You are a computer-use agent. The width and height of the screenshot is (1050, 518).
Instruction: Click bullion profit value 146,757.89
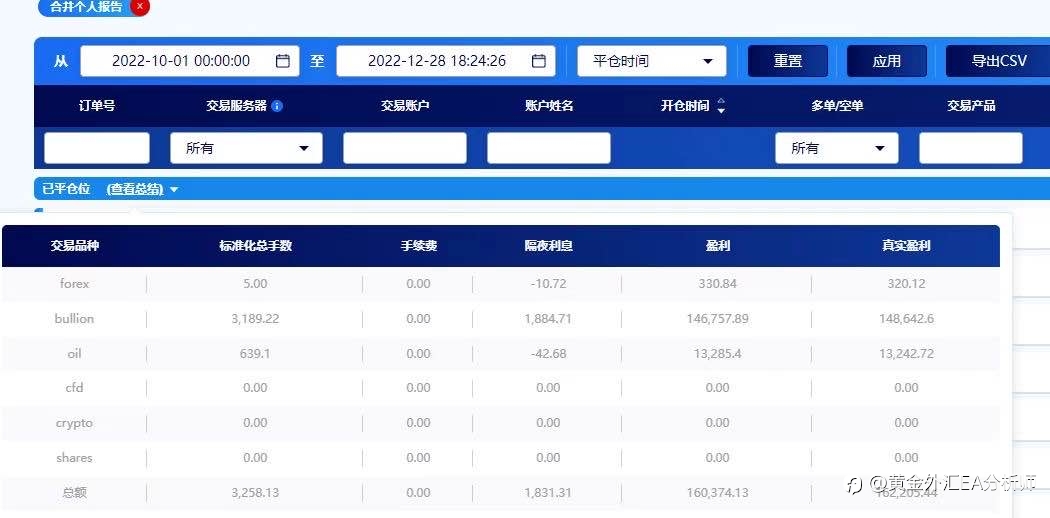[717, 319]
